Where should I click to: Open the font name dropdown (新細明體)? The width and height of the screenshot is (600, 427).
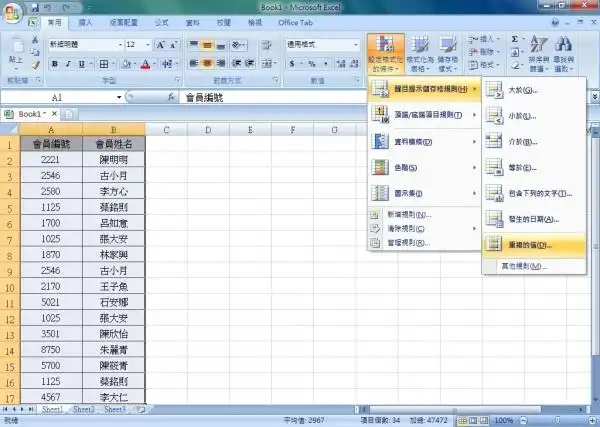pyautogui.click(x=120, y=45)
